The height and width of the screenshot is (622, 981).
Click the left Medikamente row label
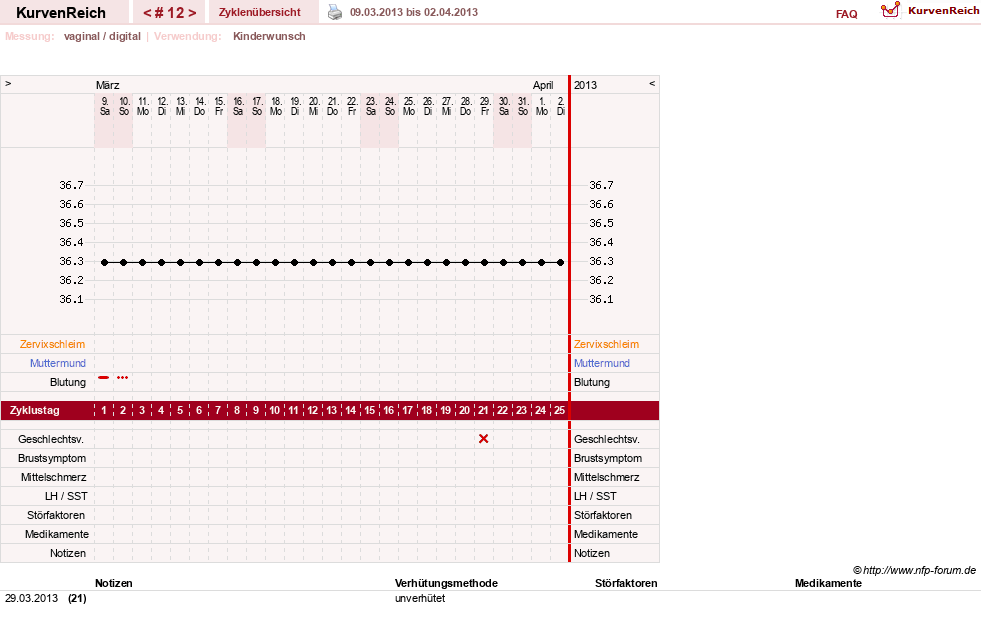coord(57,534)
